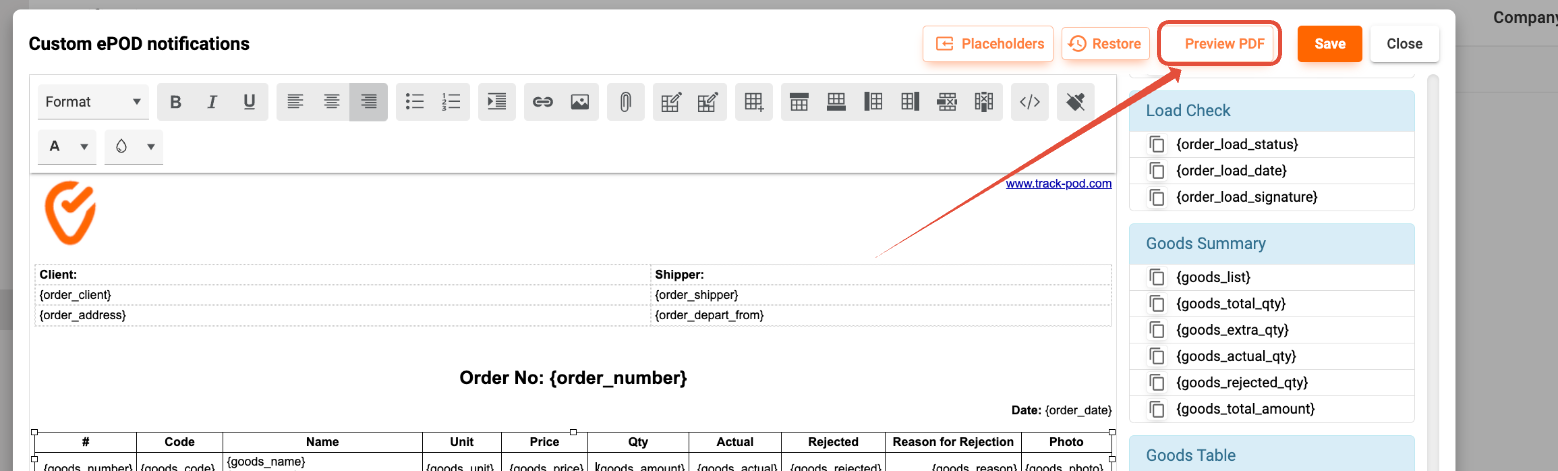This screenshot has width=1558, height=471.
Task: Toggle bold formatting
Action: (175, 102)
